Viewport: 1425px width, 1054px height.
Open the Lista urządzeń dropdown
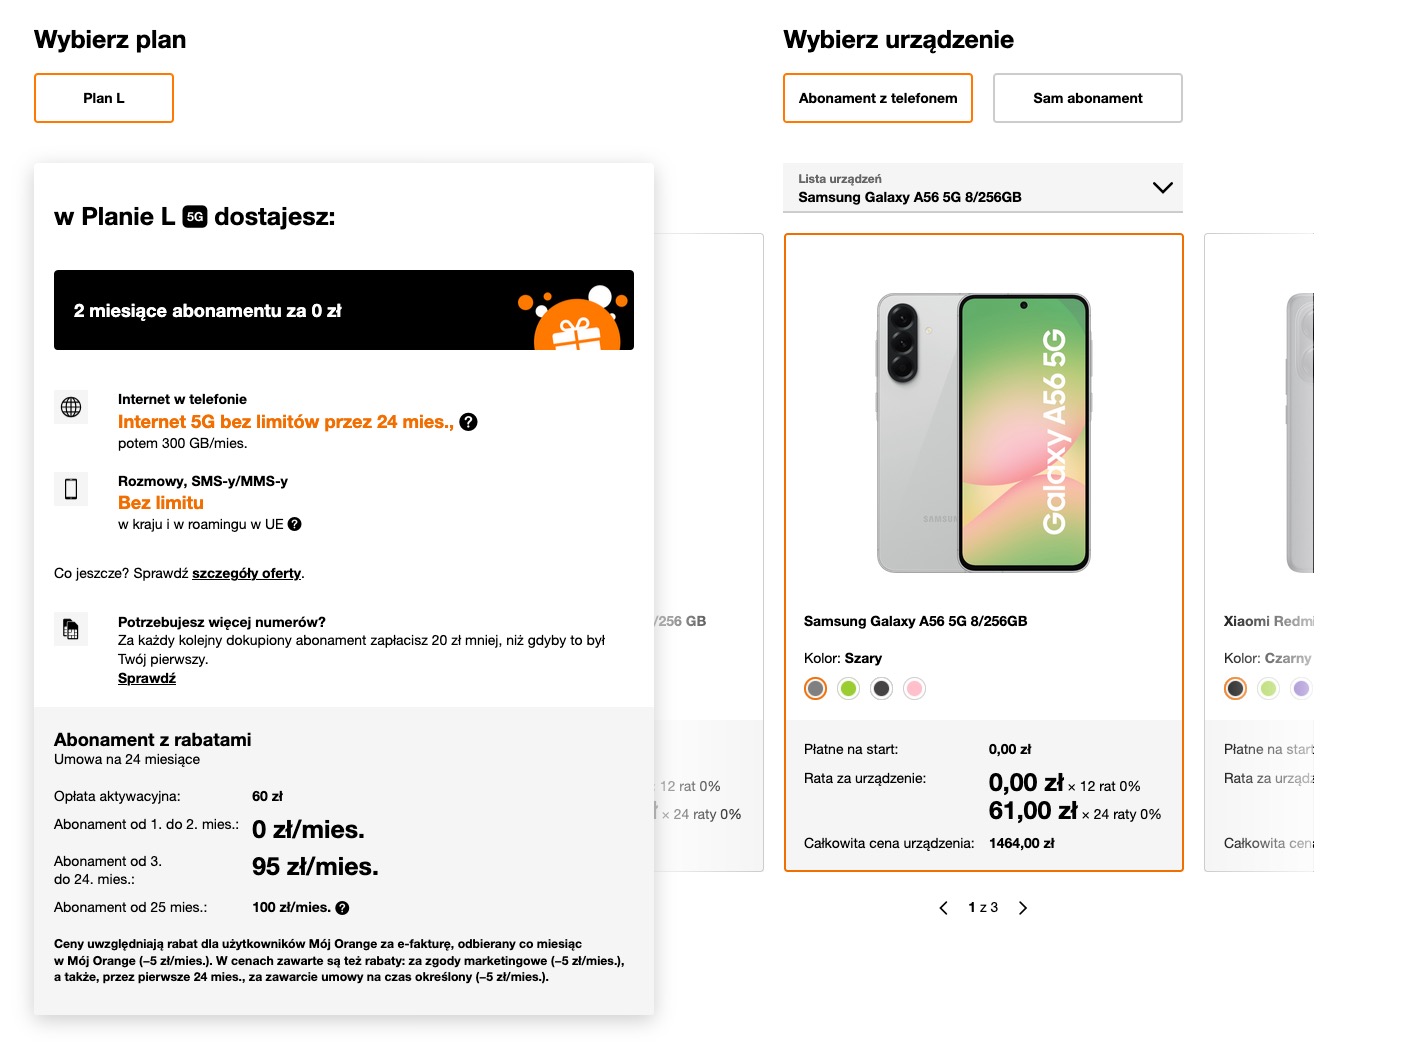(x=983, y=188)
